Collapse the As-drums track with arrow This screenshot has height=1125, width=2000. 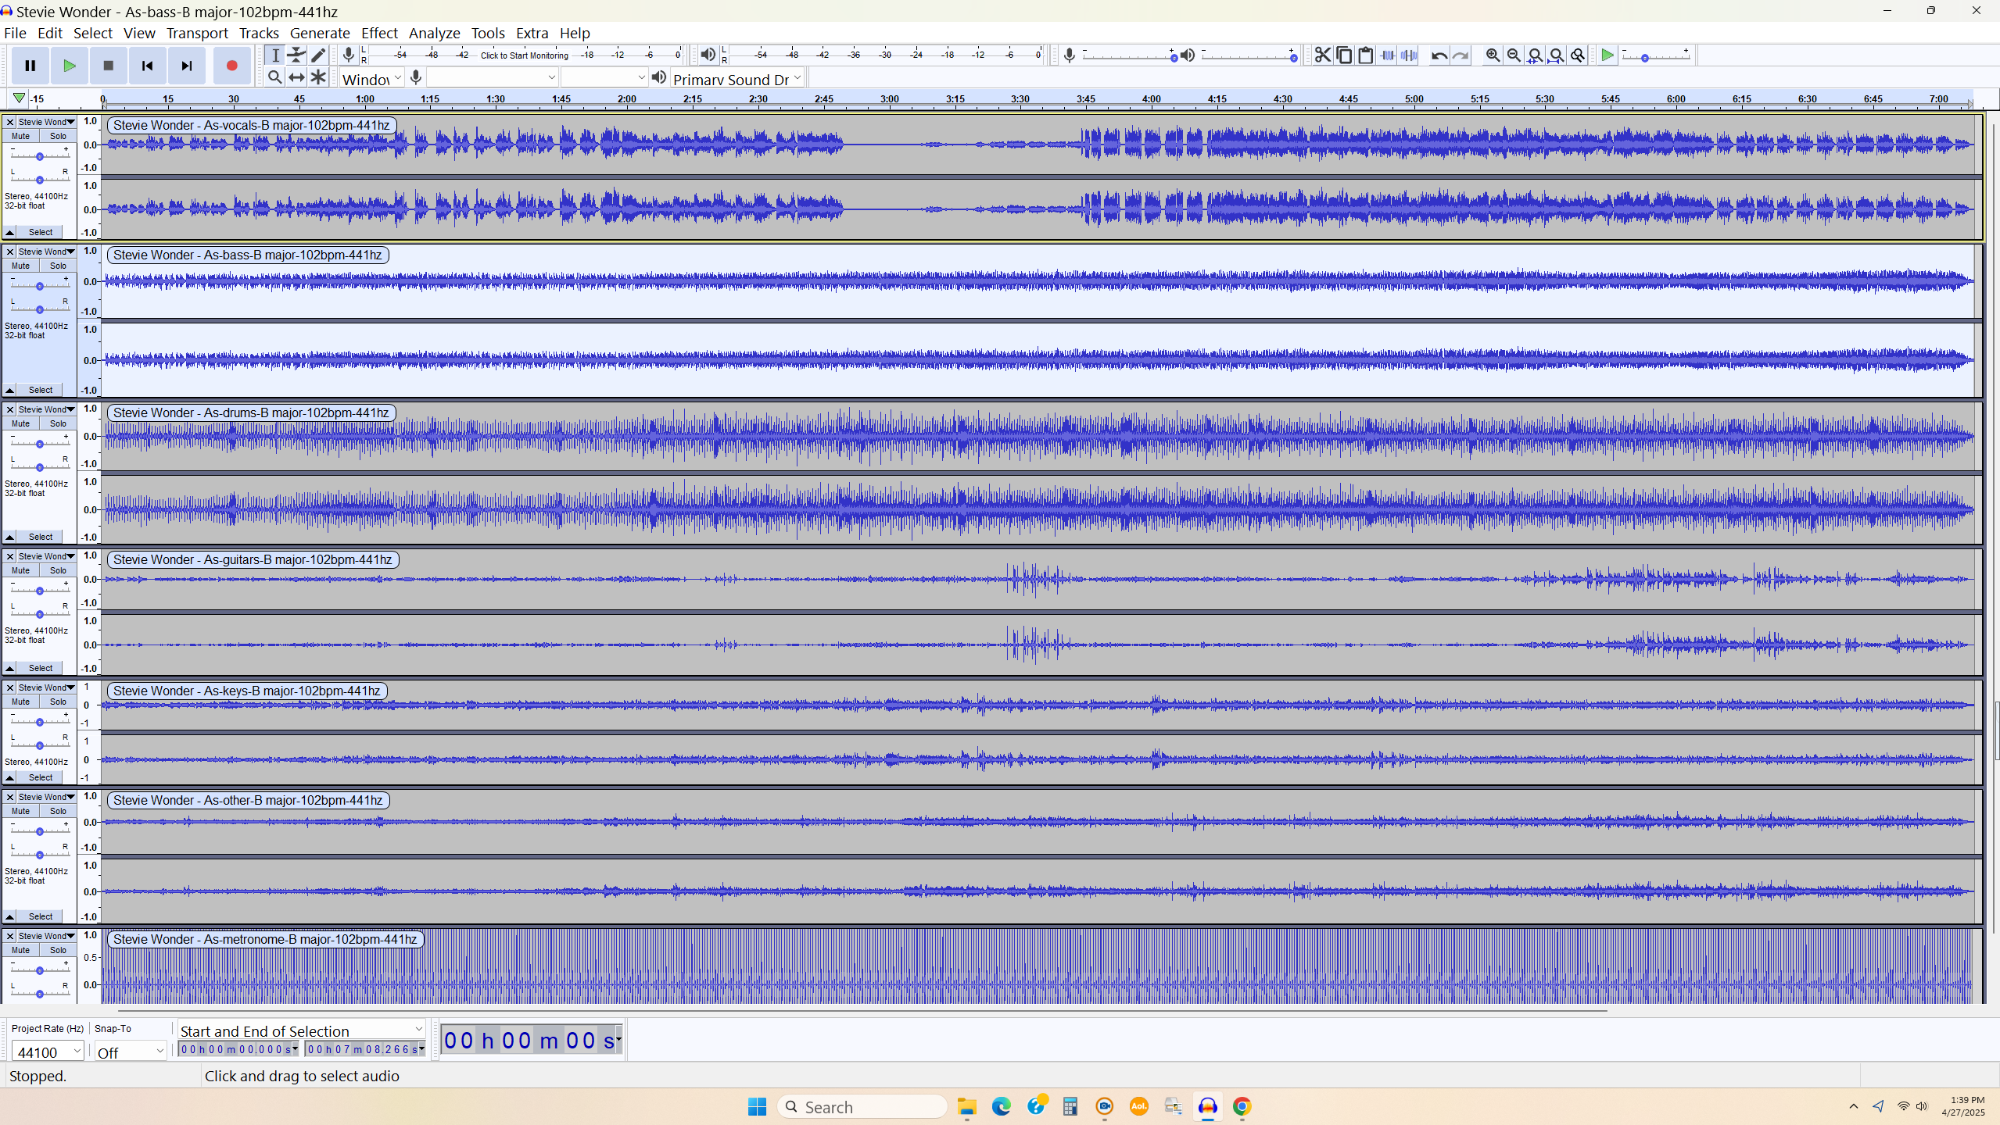click(10, 537)
